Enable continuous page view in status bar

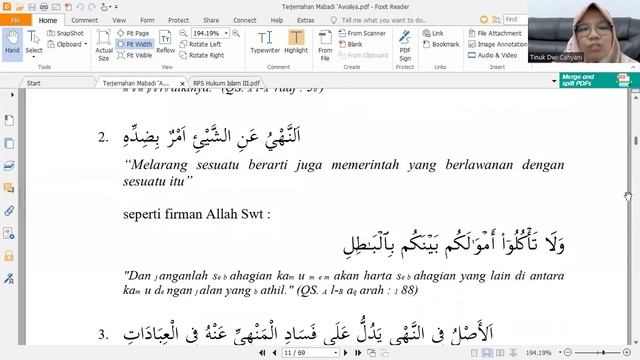click(487, 353)
